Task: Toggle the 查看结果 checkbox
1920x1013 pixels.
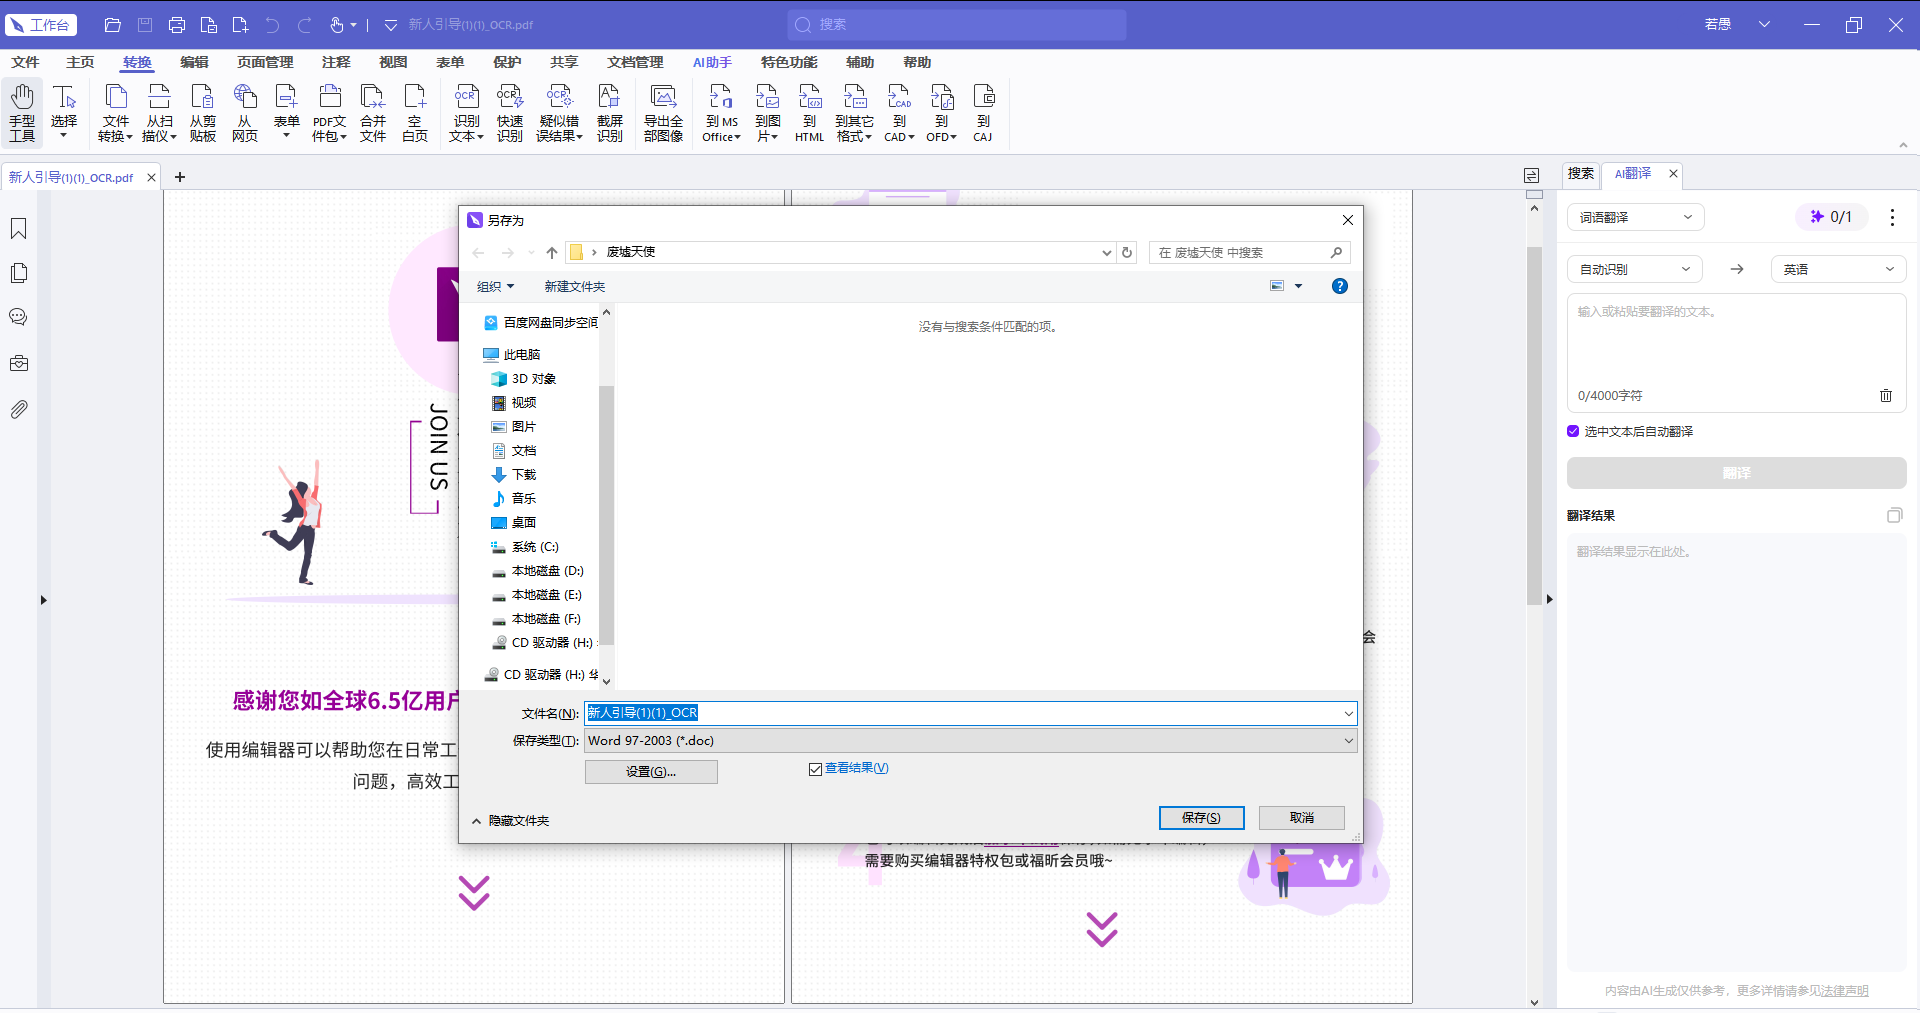Action: tap(815, 769)
